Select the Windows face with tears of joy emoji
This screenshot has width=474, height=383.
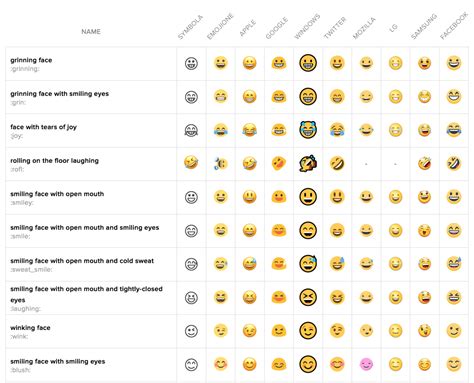tap(308, 130)
